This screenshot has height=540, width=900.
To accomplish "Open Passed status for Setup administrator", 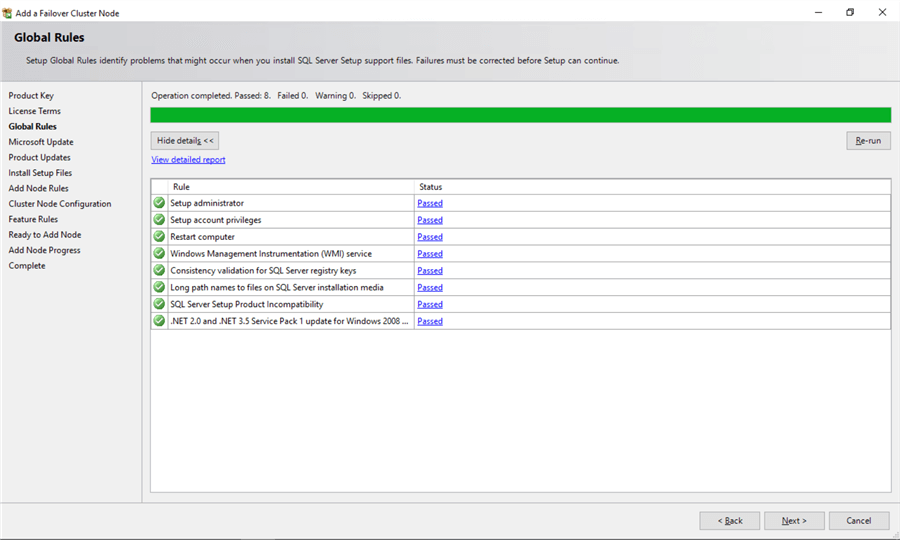I will (430, 203).
